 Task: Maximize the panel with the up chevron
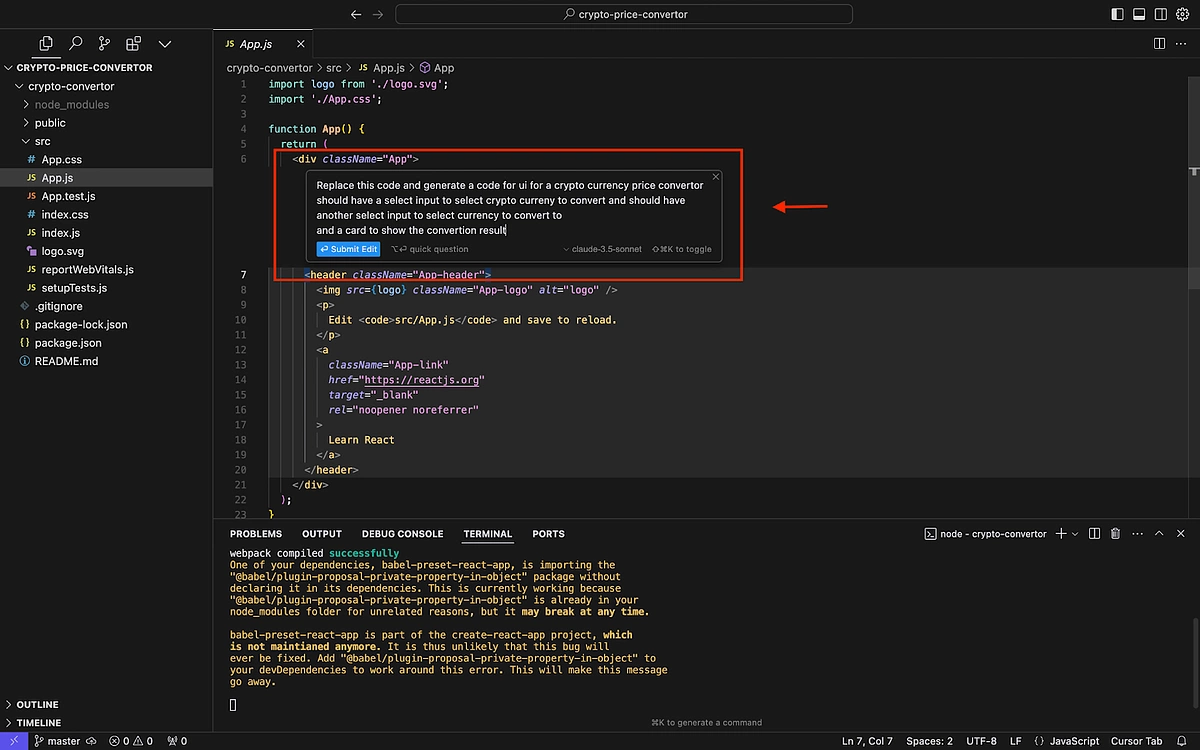coord(1160,534)
